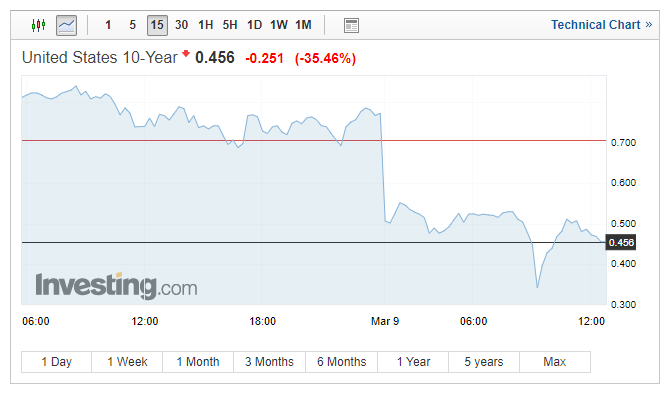This screenshot has height=394, width=672.
Task: Choose the 1 minute interval
Action: click(108, 25)
